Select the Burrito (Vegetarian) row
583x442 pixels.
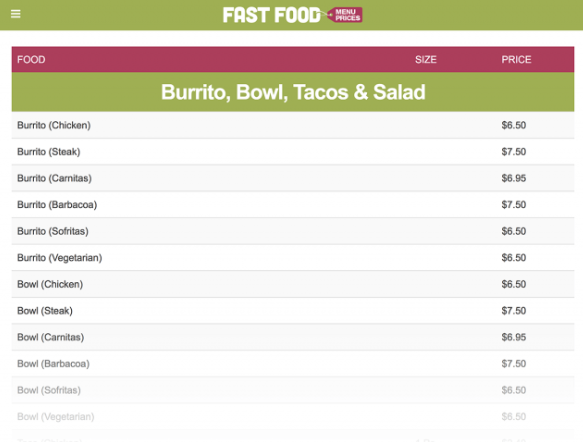293,258
